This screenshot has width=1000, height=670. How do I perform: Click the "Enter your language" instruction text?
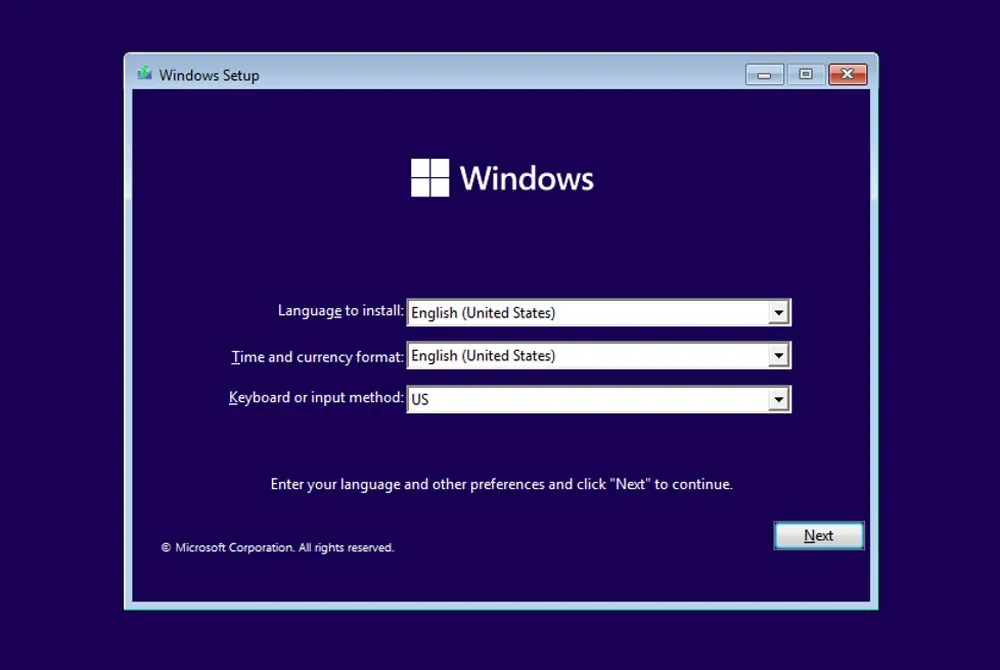pos(501,484)
